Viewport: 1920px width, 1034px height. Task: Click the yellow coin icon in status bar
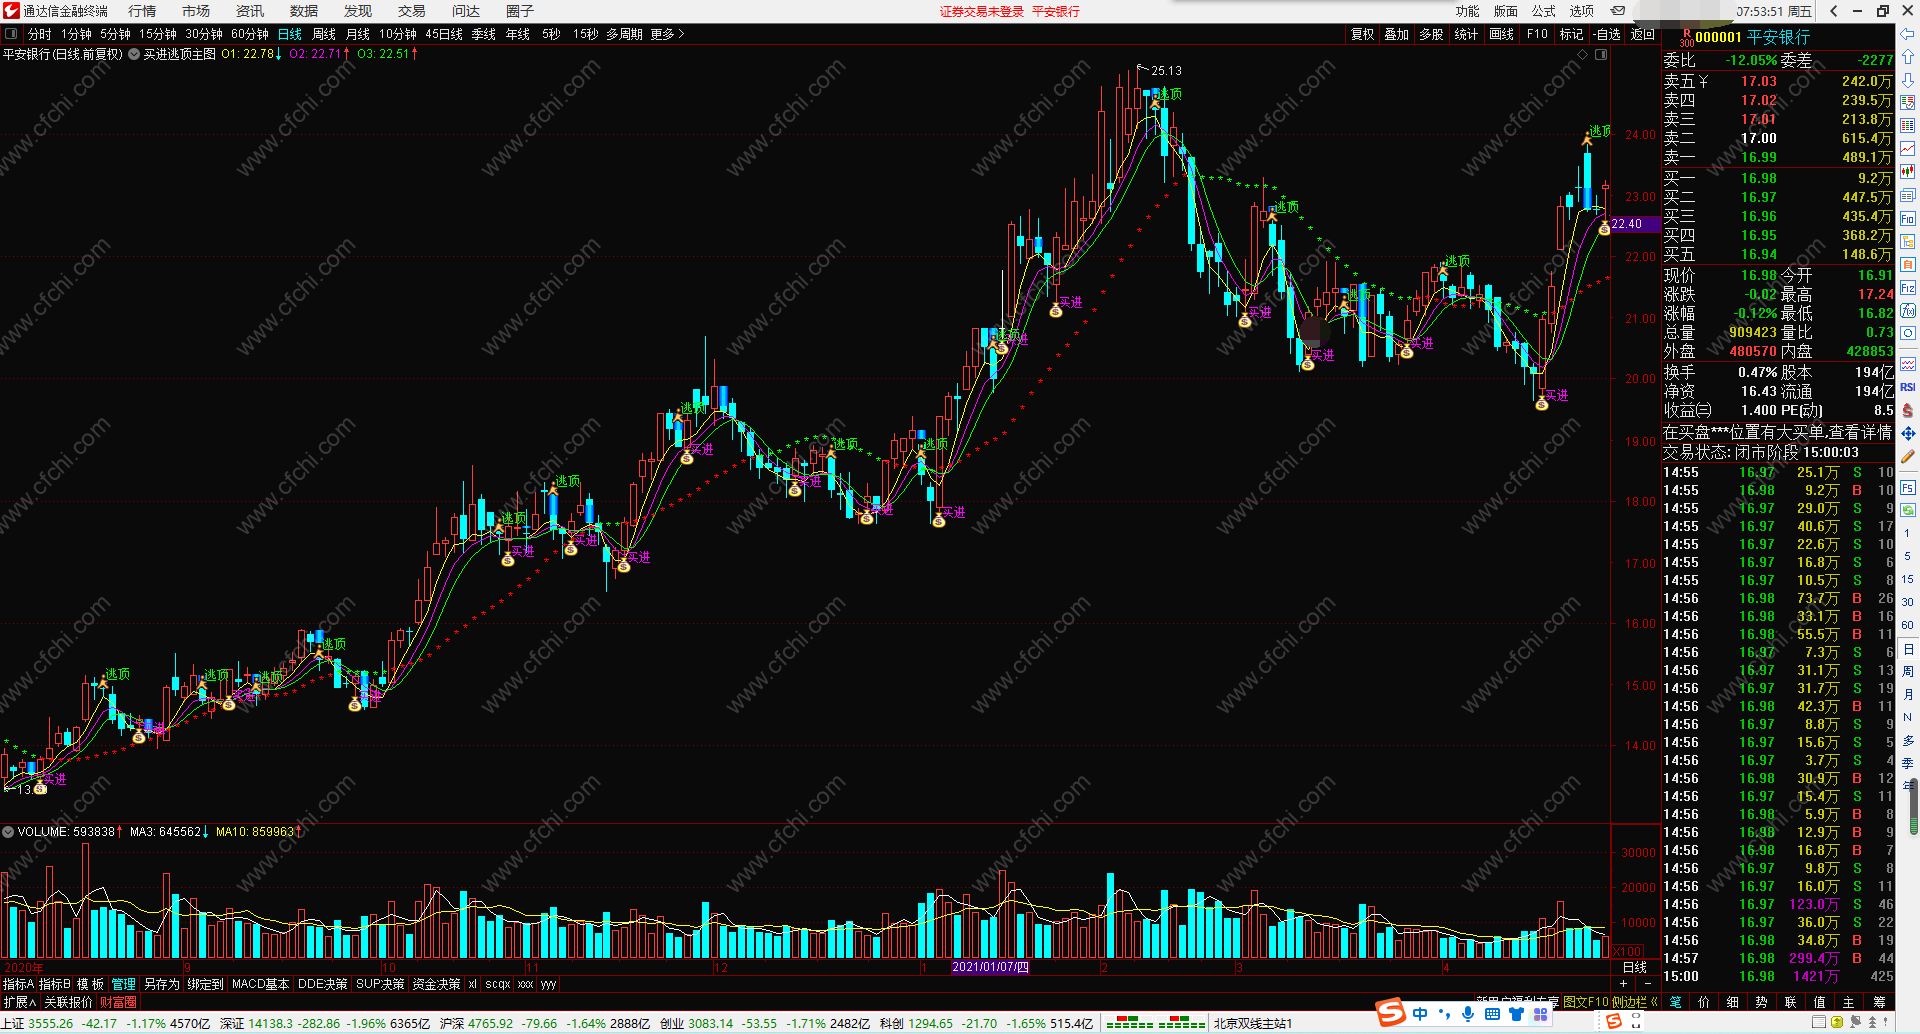tap(1837, 1023)
